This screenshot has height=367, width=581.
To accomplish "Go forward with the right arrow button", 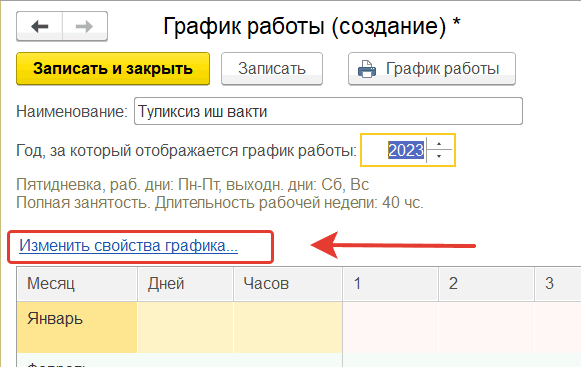I will (x=85, y=26).
